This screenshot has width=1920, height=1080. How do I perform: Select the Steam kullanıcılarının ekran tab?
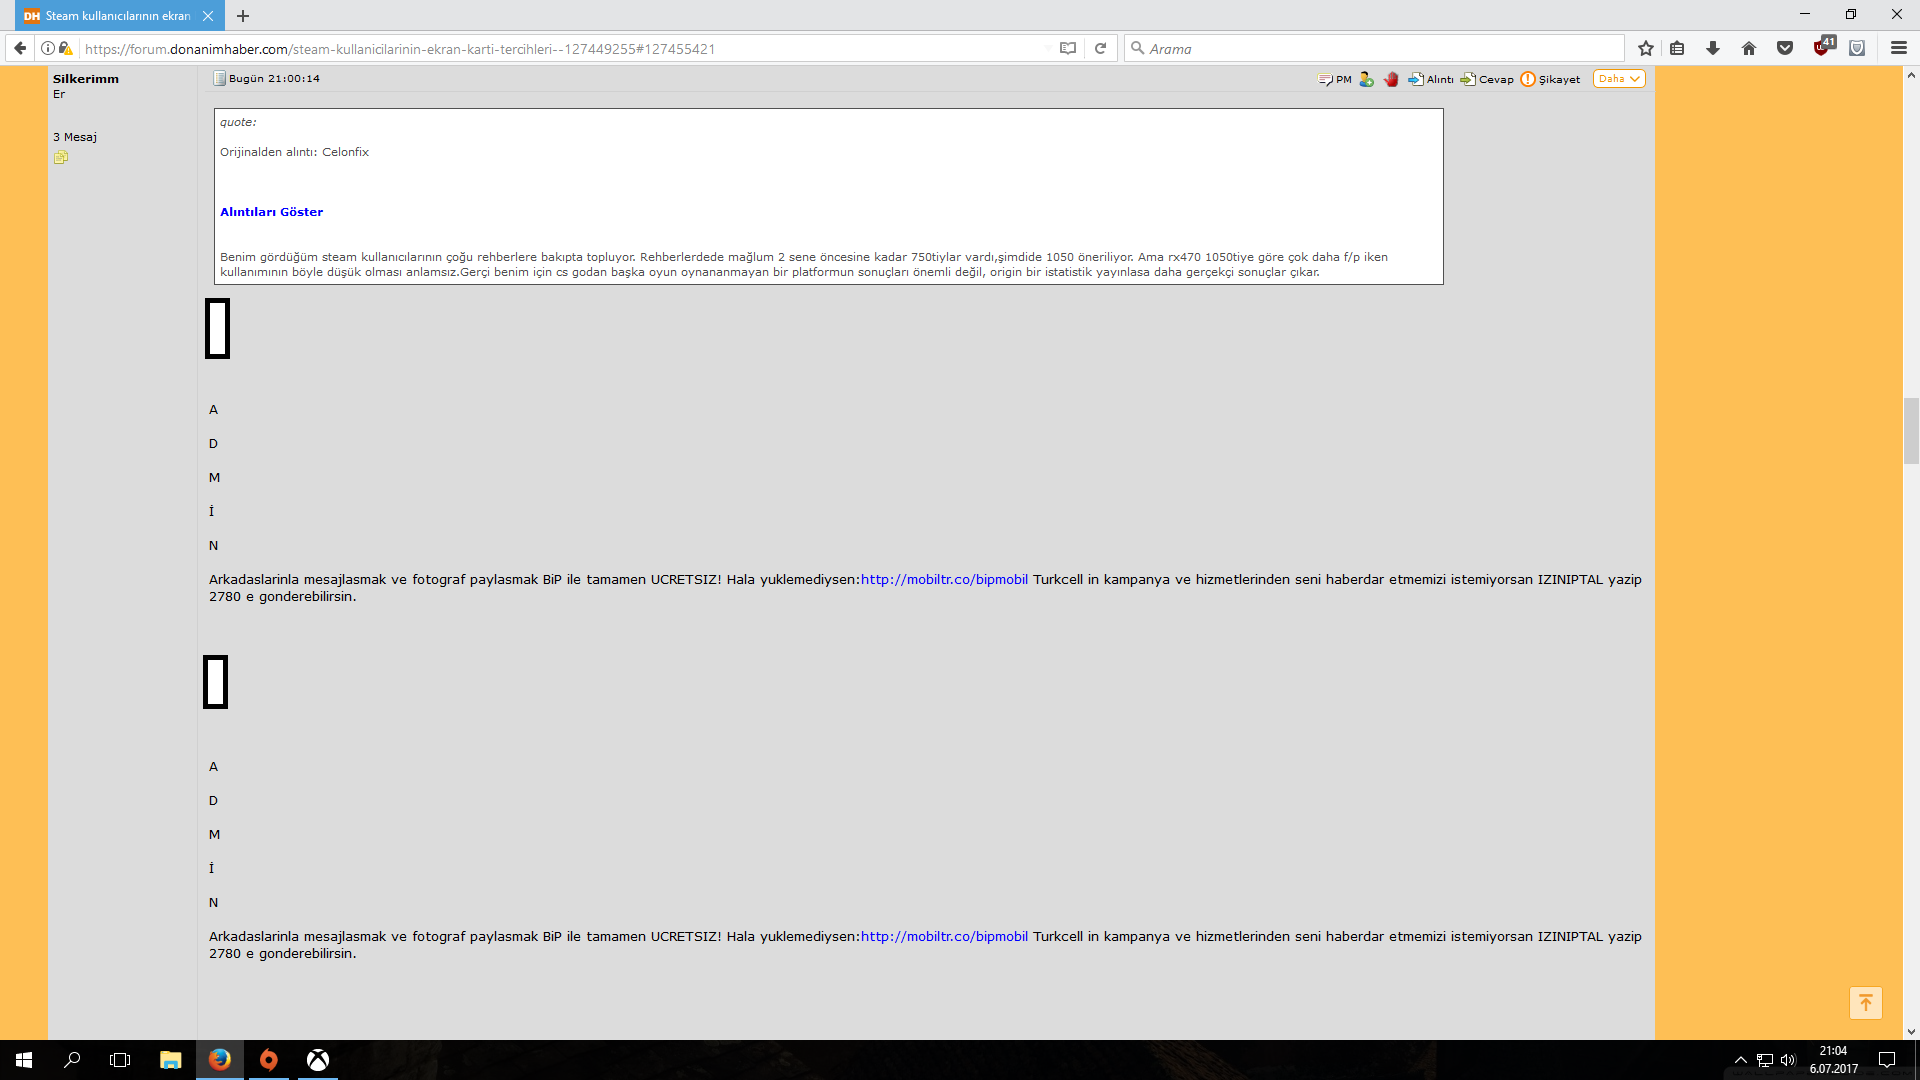tap(118, 16)
